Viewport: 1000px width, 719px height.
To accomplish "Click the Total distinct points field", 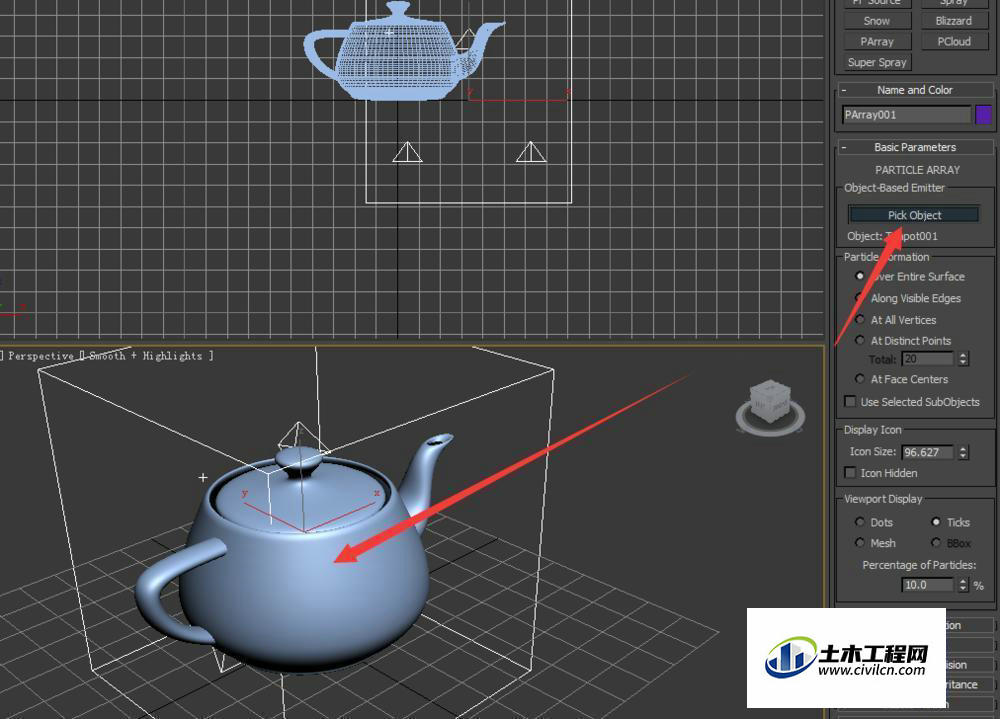I will 928,359.
